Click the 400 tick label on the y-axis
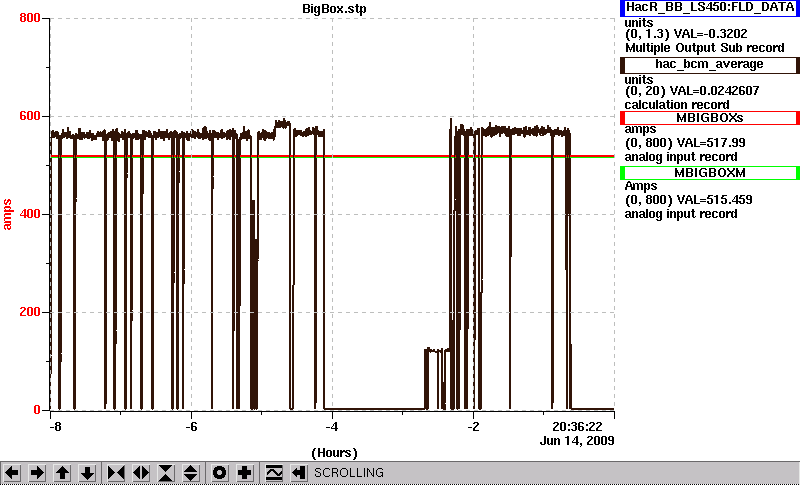 point(30,214)
